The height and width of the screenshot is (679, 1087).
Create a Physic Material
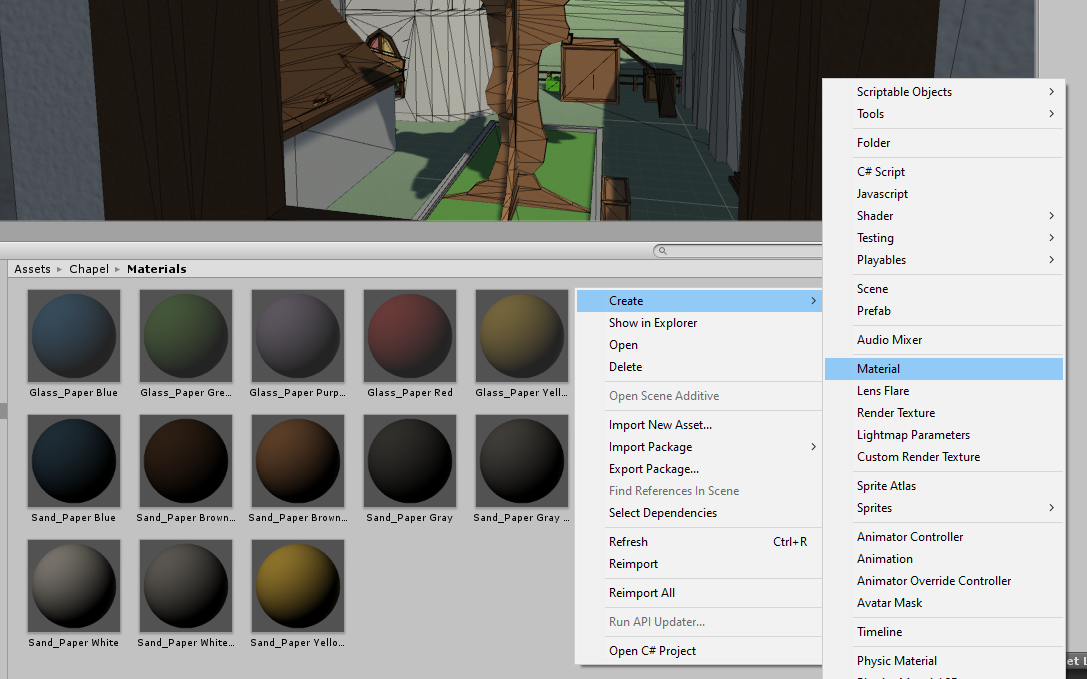(896, 662)
